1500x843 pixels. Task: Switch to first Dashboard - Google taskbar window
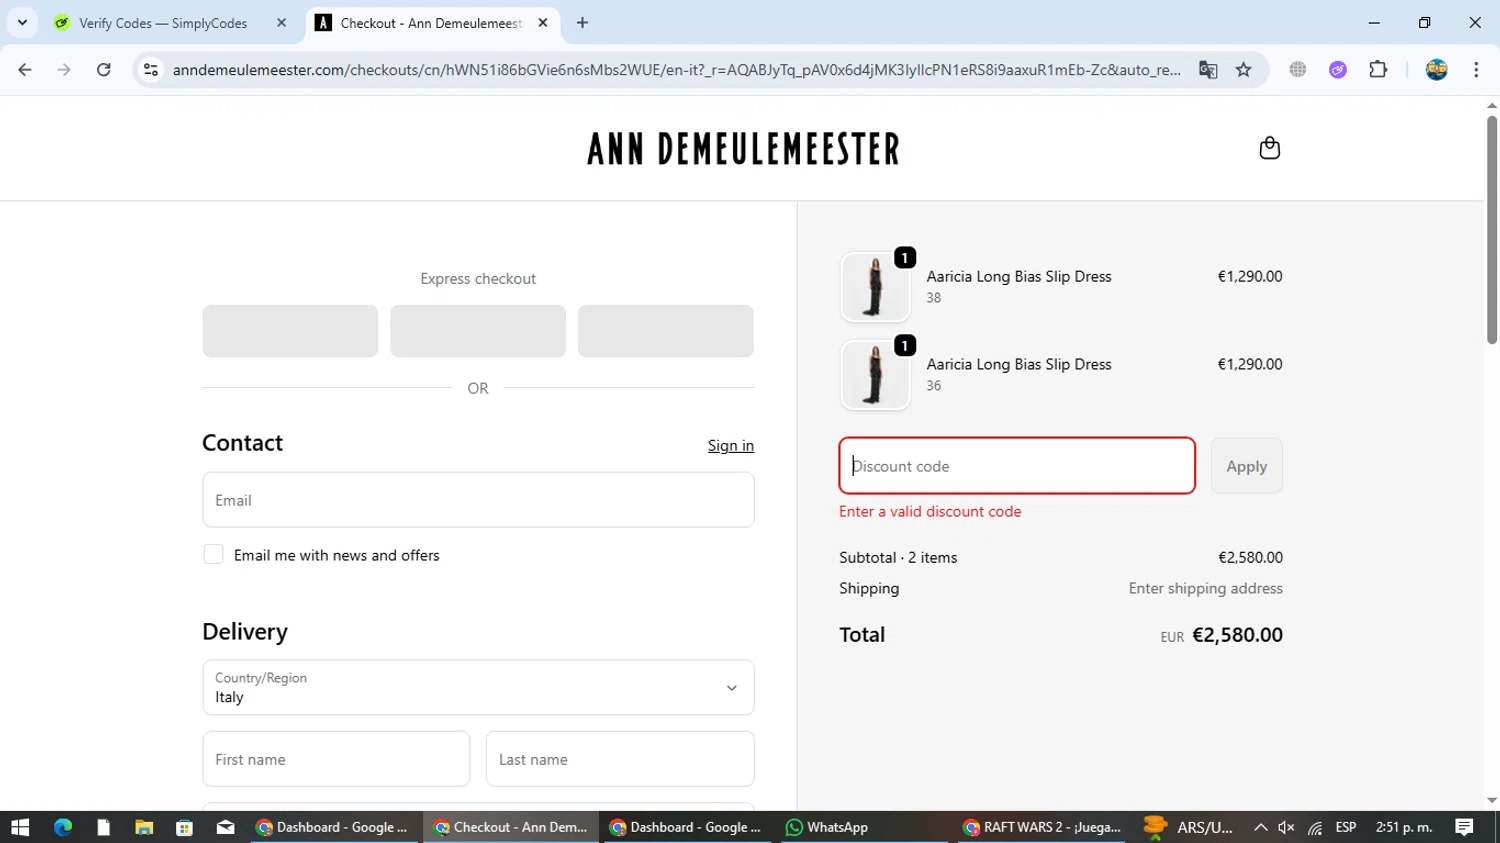point(333,827)
